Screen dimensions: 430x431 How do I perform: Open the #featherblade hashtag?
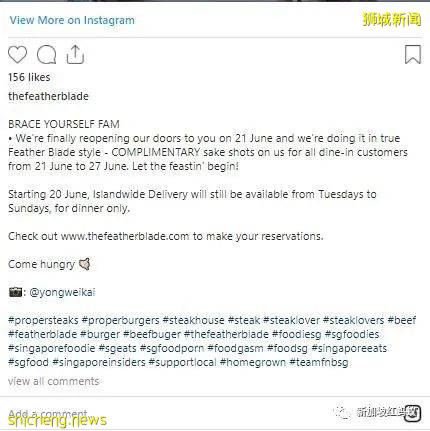(43, 334)
